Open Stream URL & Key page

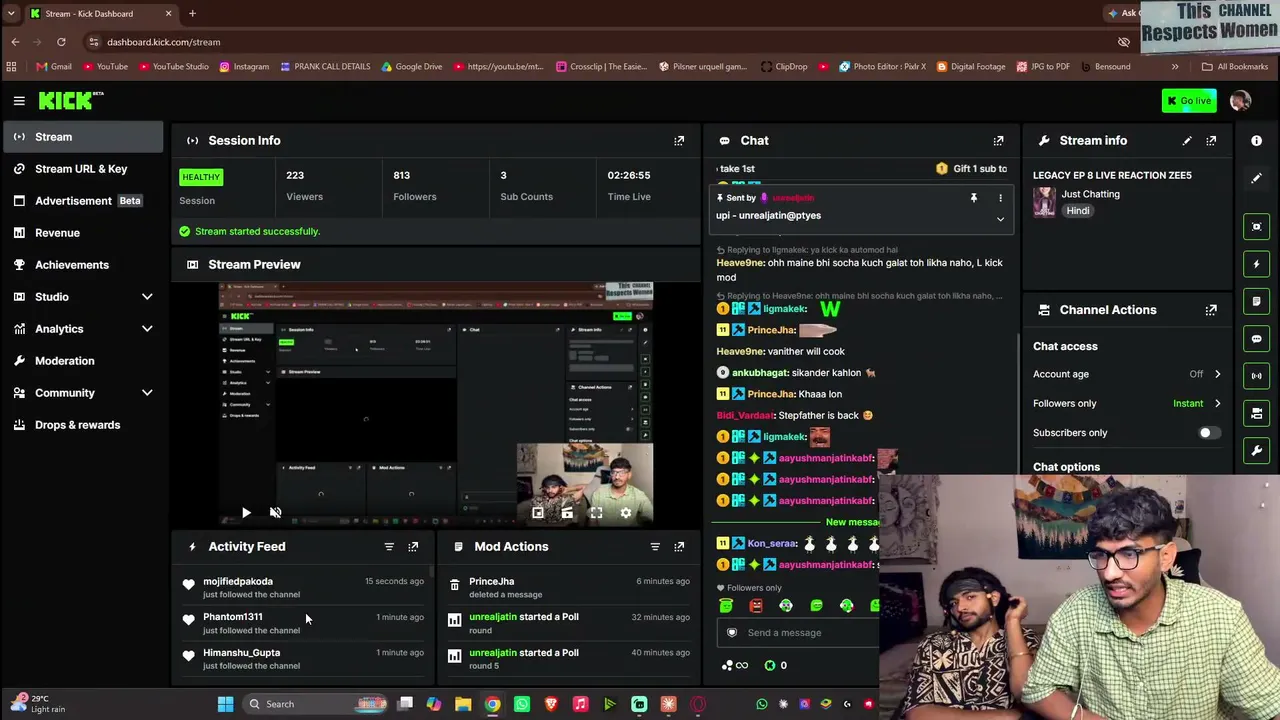pyautogui.click(x=83, y=169)
